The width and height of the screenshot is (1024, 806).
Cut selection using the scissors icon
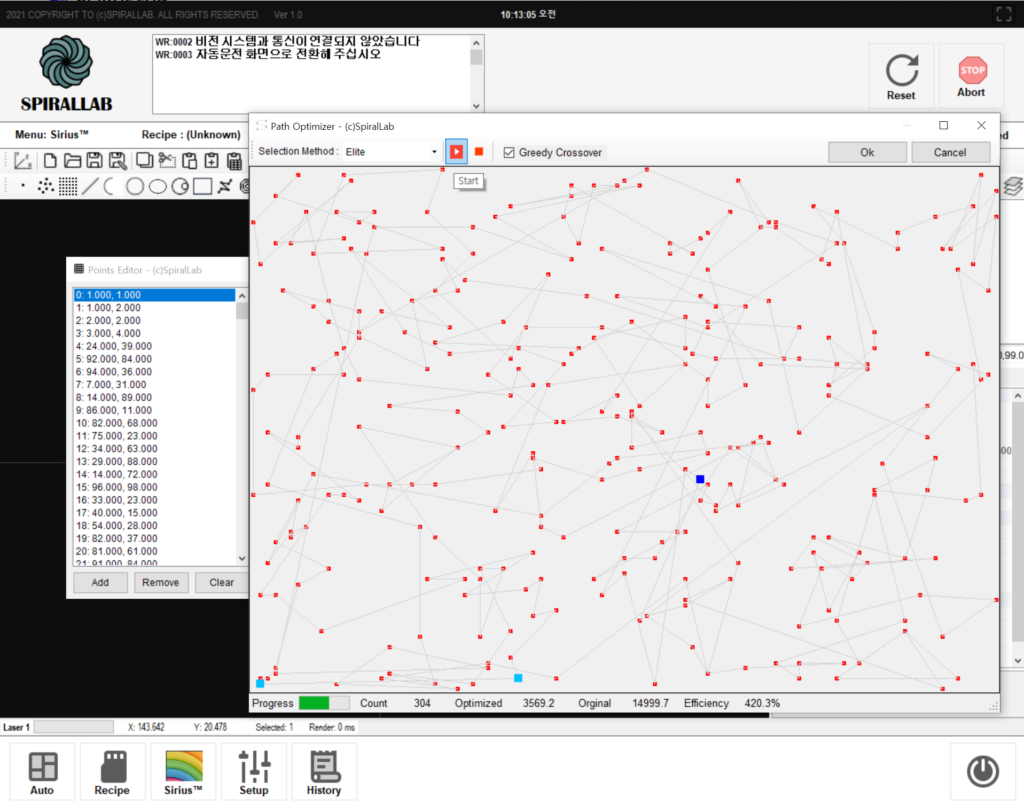point(168,160)
